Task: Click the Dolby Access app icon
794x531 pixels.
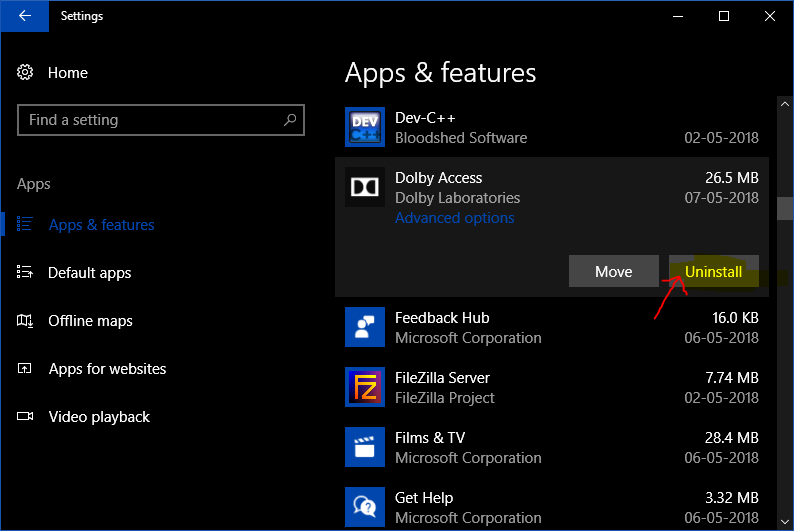Action: 365,187
